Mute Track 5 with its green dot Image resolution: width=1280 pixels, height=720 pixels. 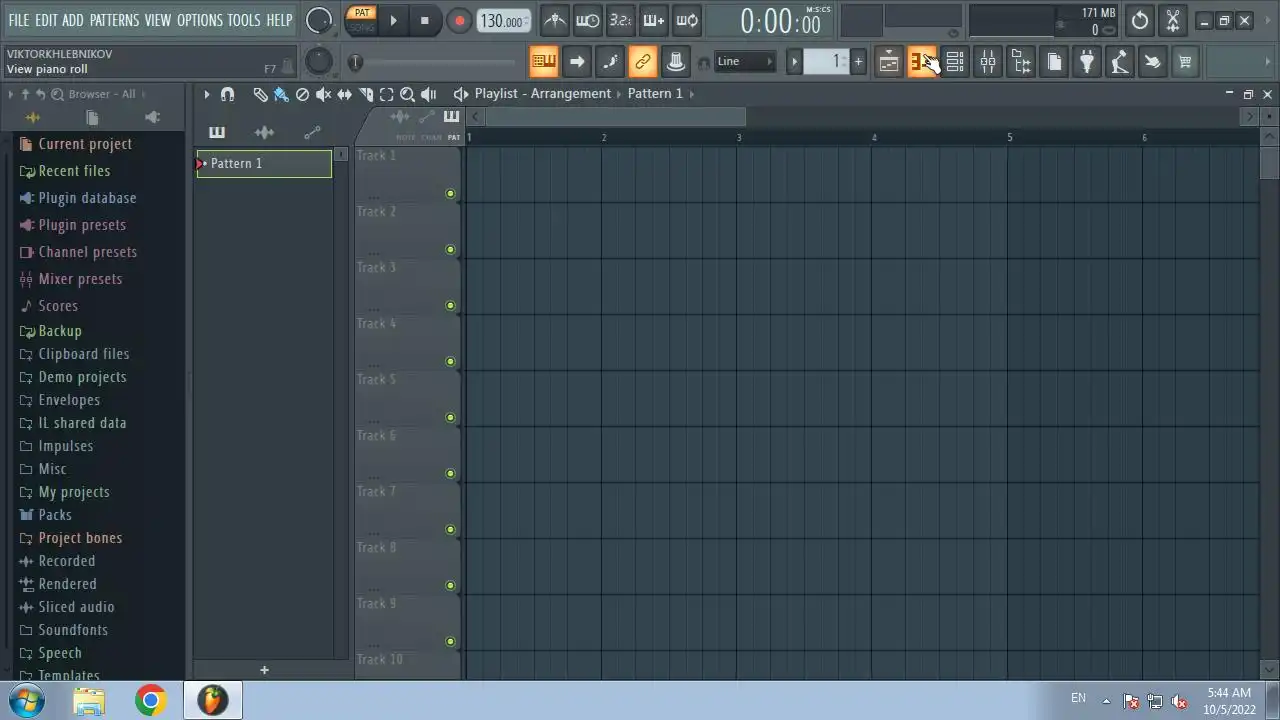450,417
